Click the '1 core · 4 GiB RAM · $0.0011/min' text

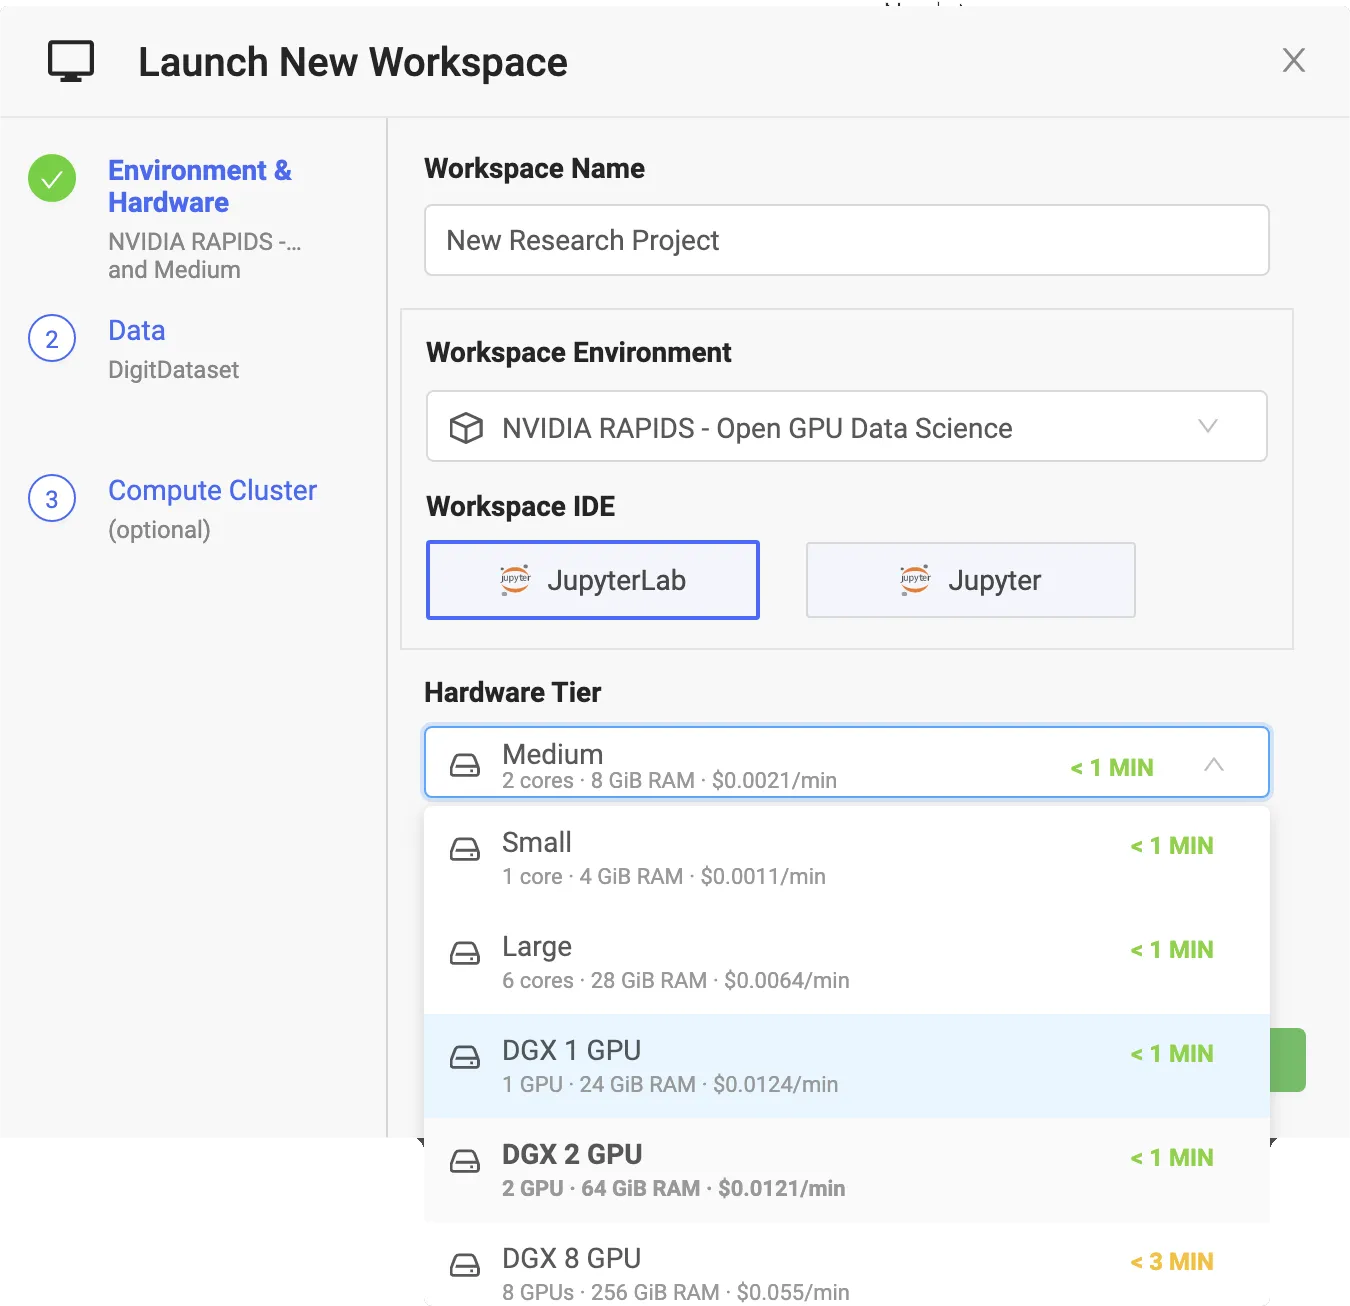(x=664, y=877)
